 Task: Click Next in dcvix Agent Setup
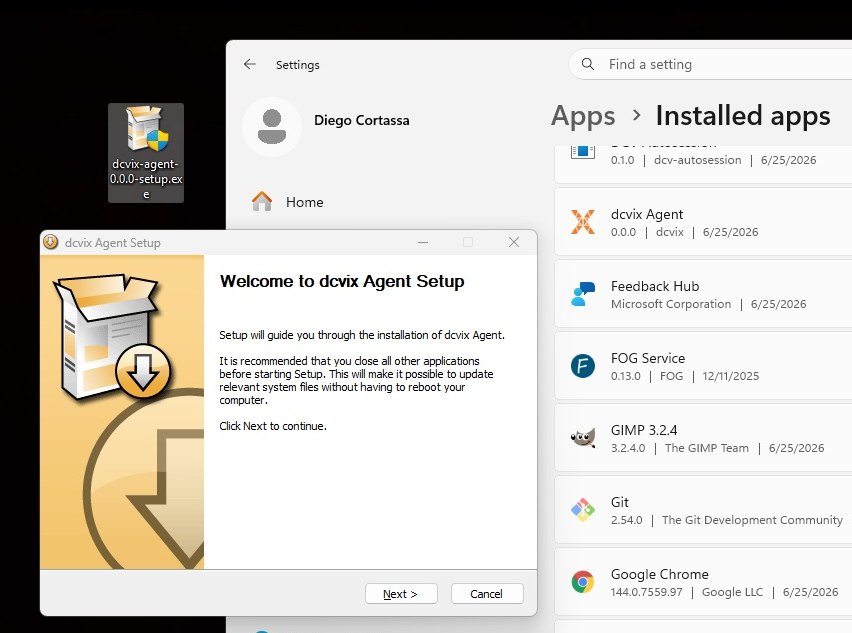(401, 593)
